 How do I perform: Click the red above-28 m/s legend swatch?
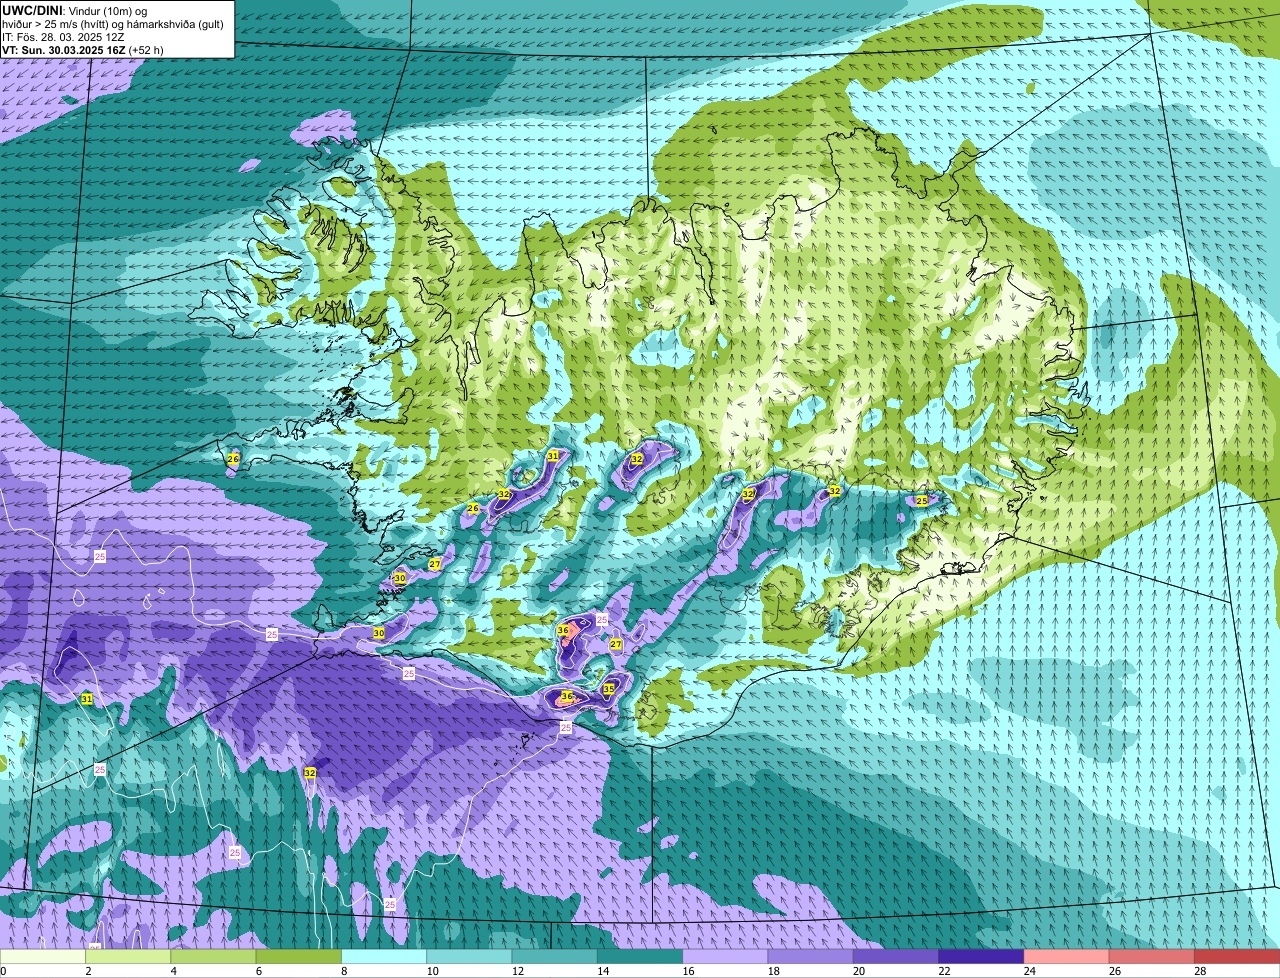(1237, 956)
